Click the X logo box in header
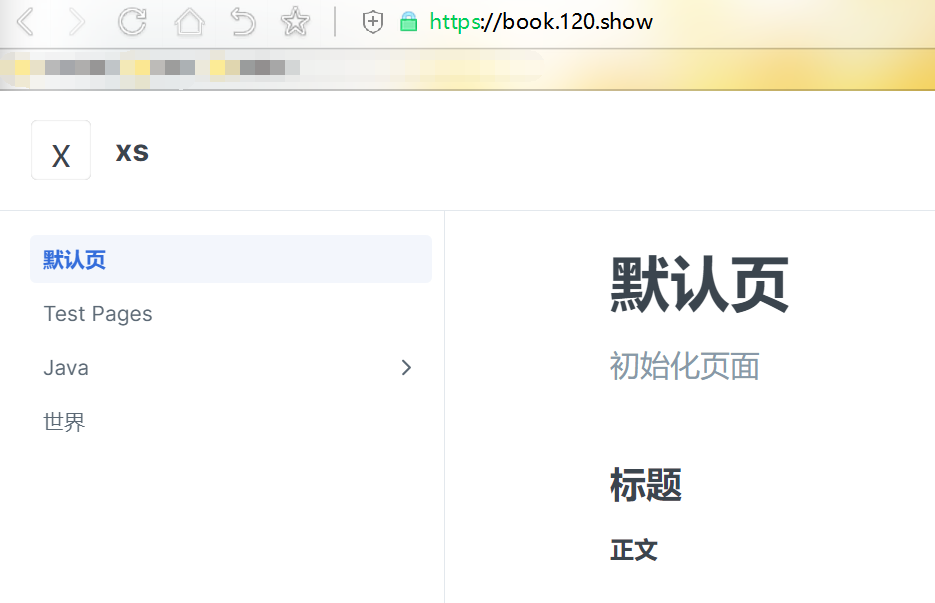The height and width of the screenshot is (603, 935). (61, 151)
